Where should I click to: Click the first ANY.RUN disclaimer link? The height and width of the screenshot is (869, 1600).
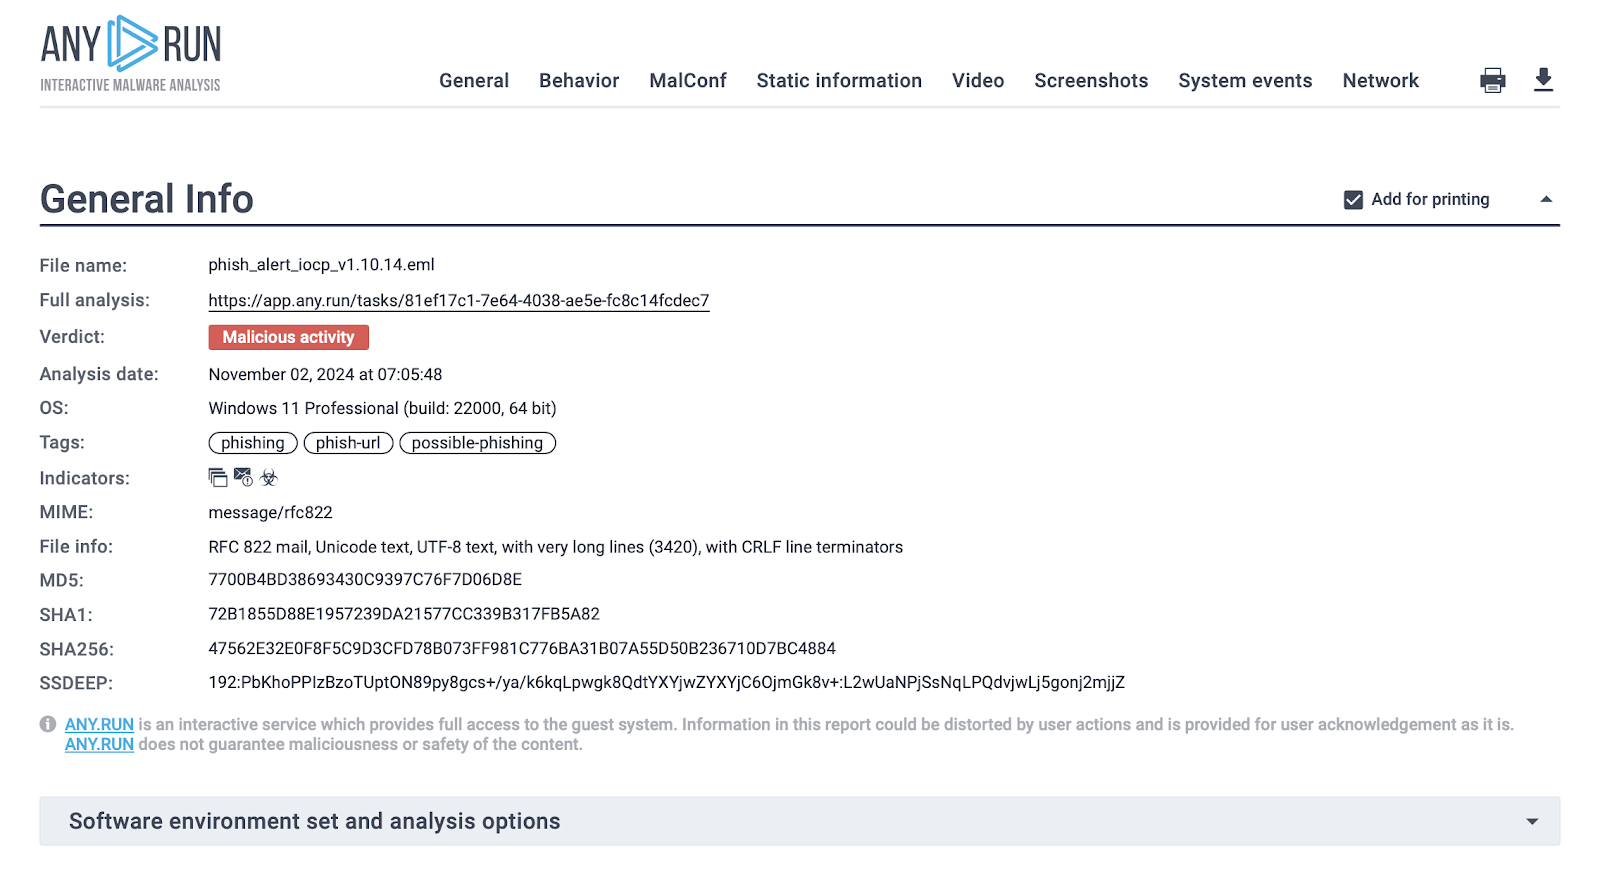click(99, 724)
